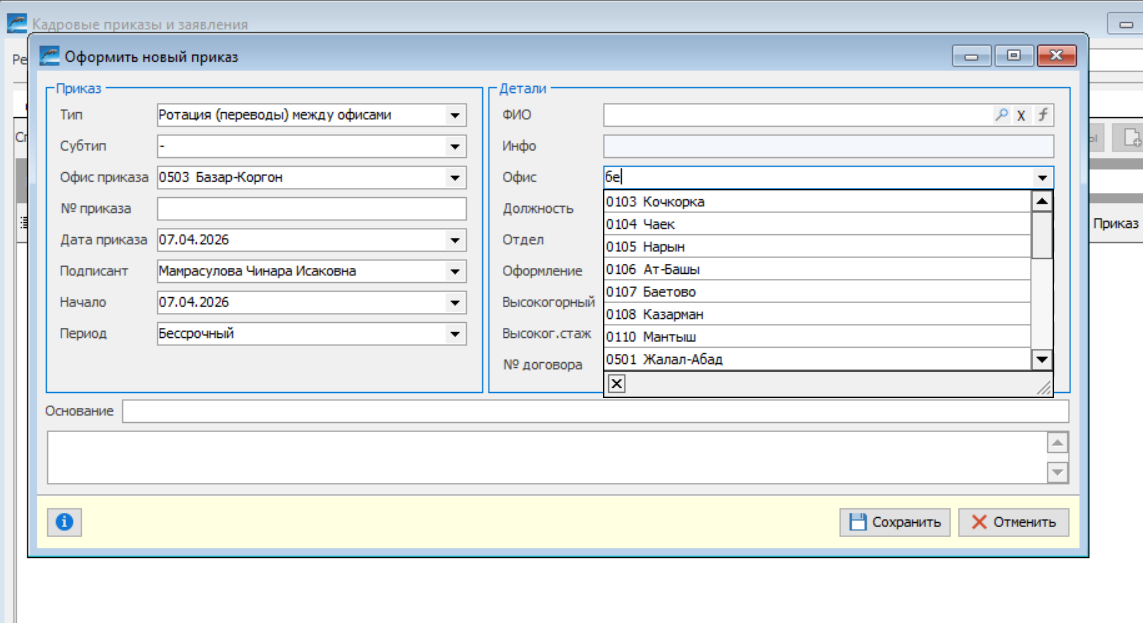Select office 0108 Казарман
This screenshot has width=1143, height=623.
[817, 315]
